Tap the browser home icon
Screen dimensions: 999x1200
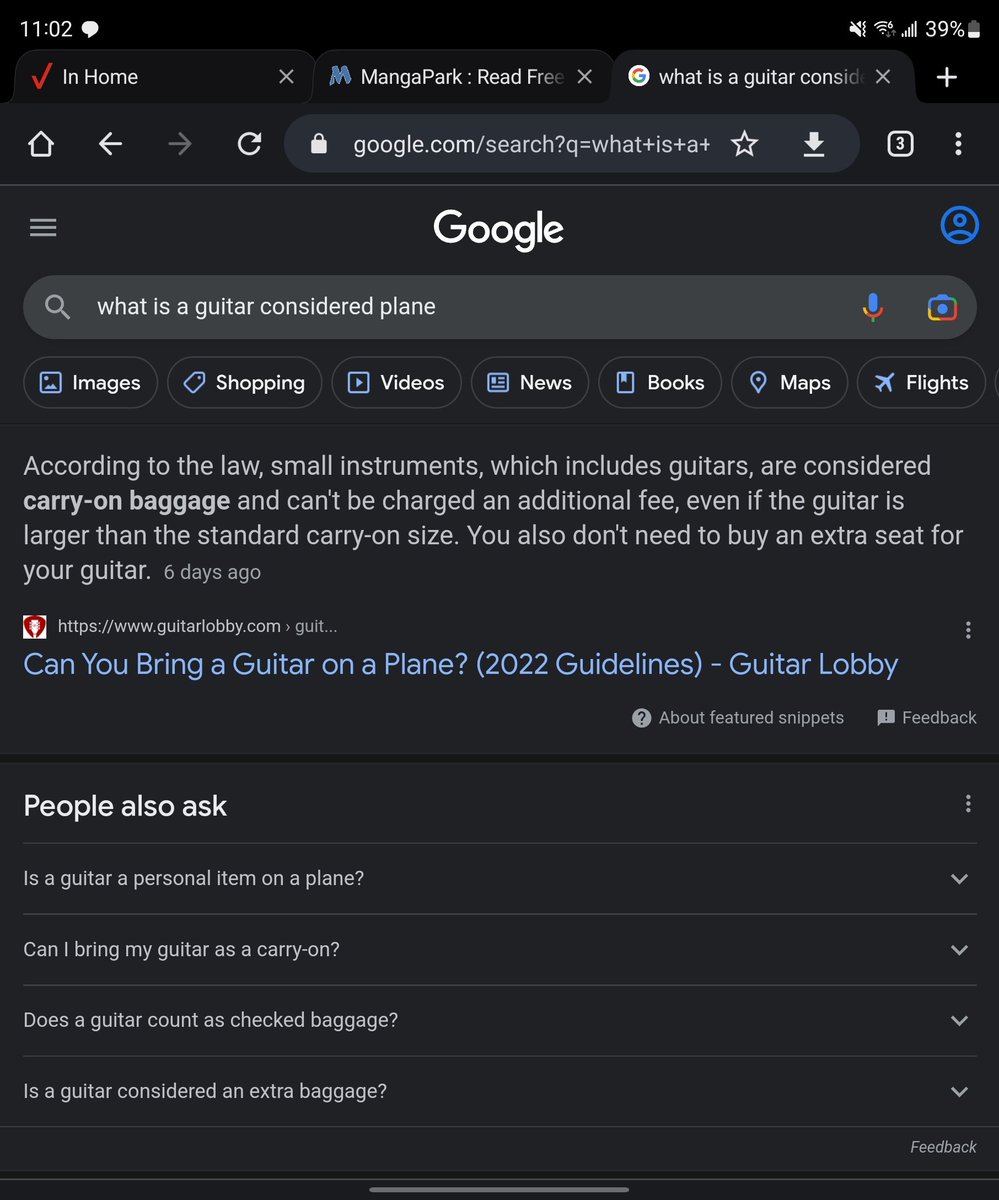[41, 144]
